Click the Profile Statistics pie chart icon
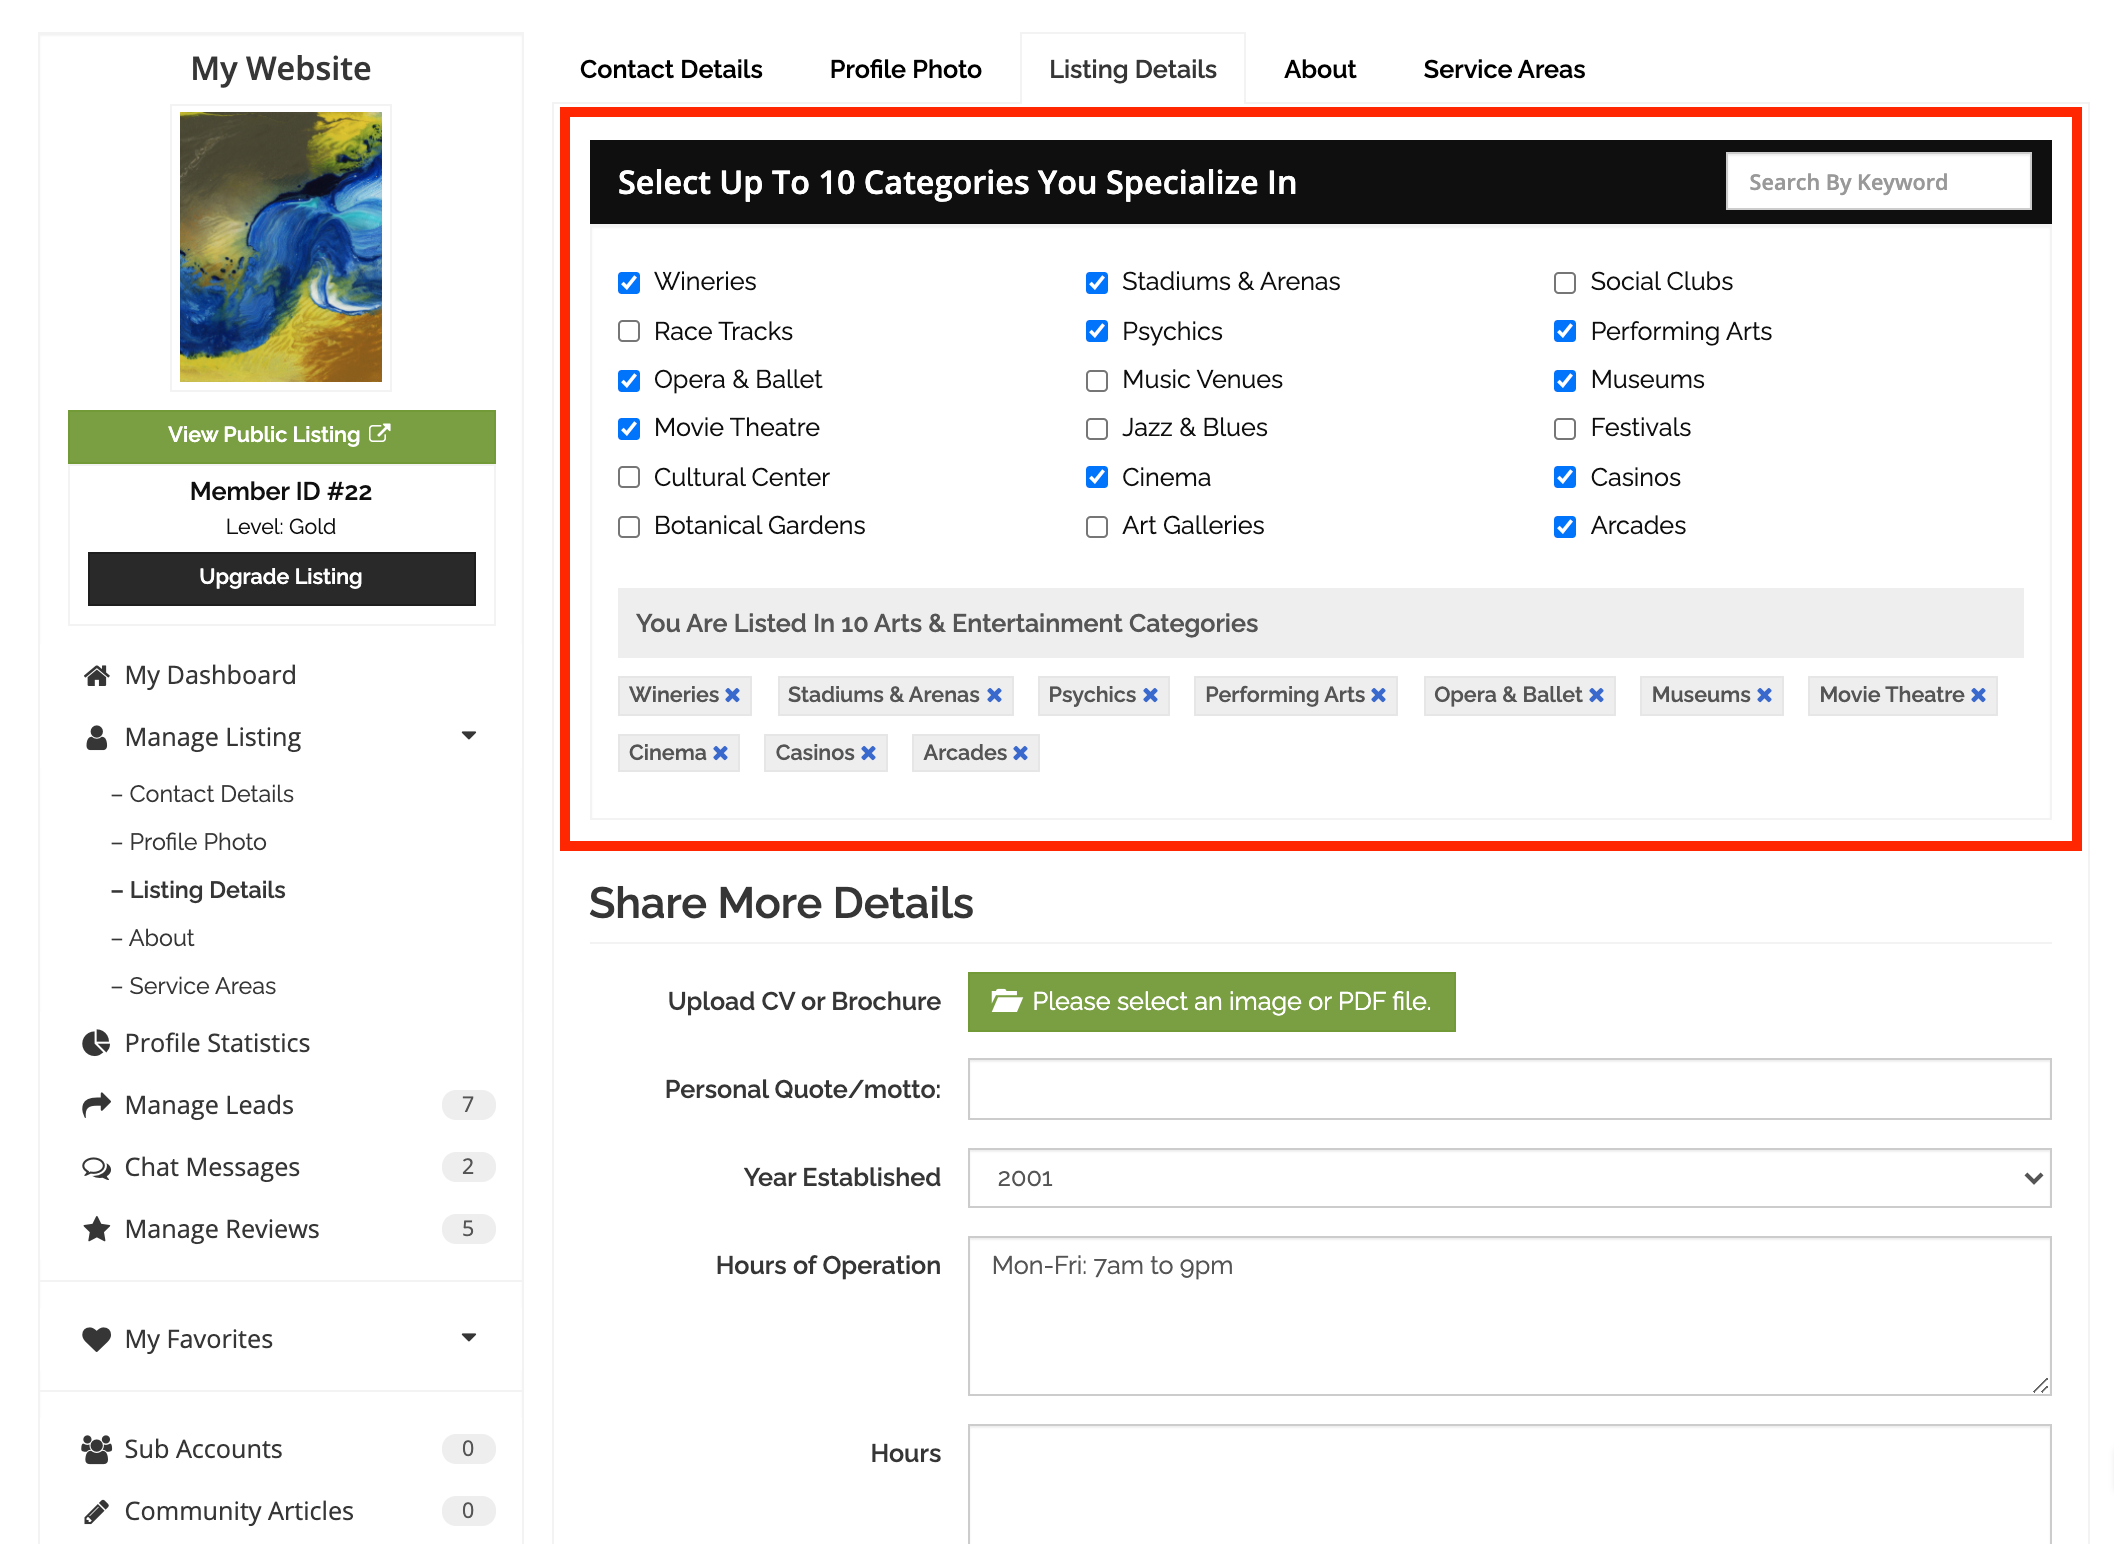Screen dimensions: 2114x1544 96,1043
